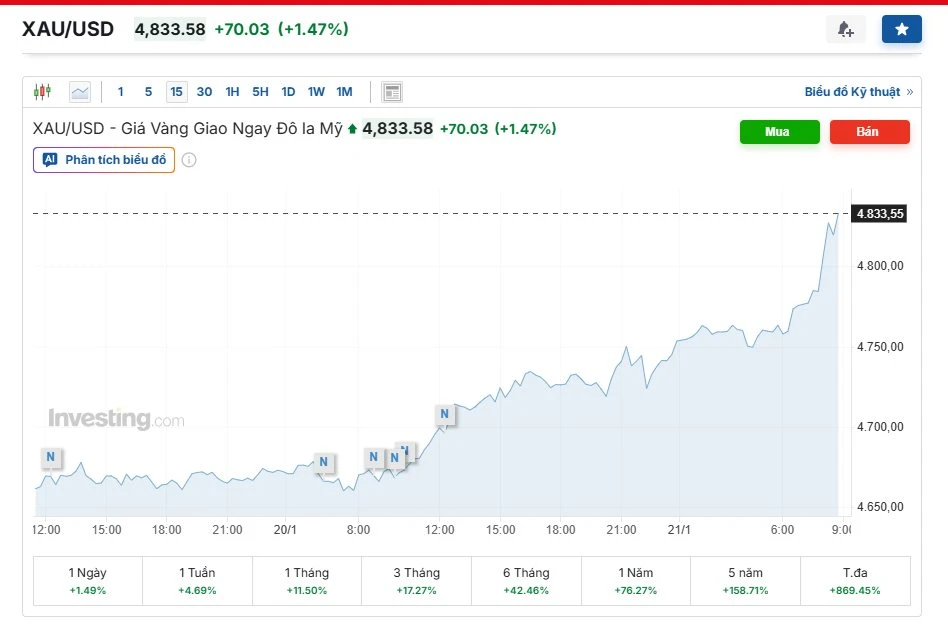
Task: Click the AI Phân tích biểu đồ button
Action: pyautogui.click(x=104, y=160)
